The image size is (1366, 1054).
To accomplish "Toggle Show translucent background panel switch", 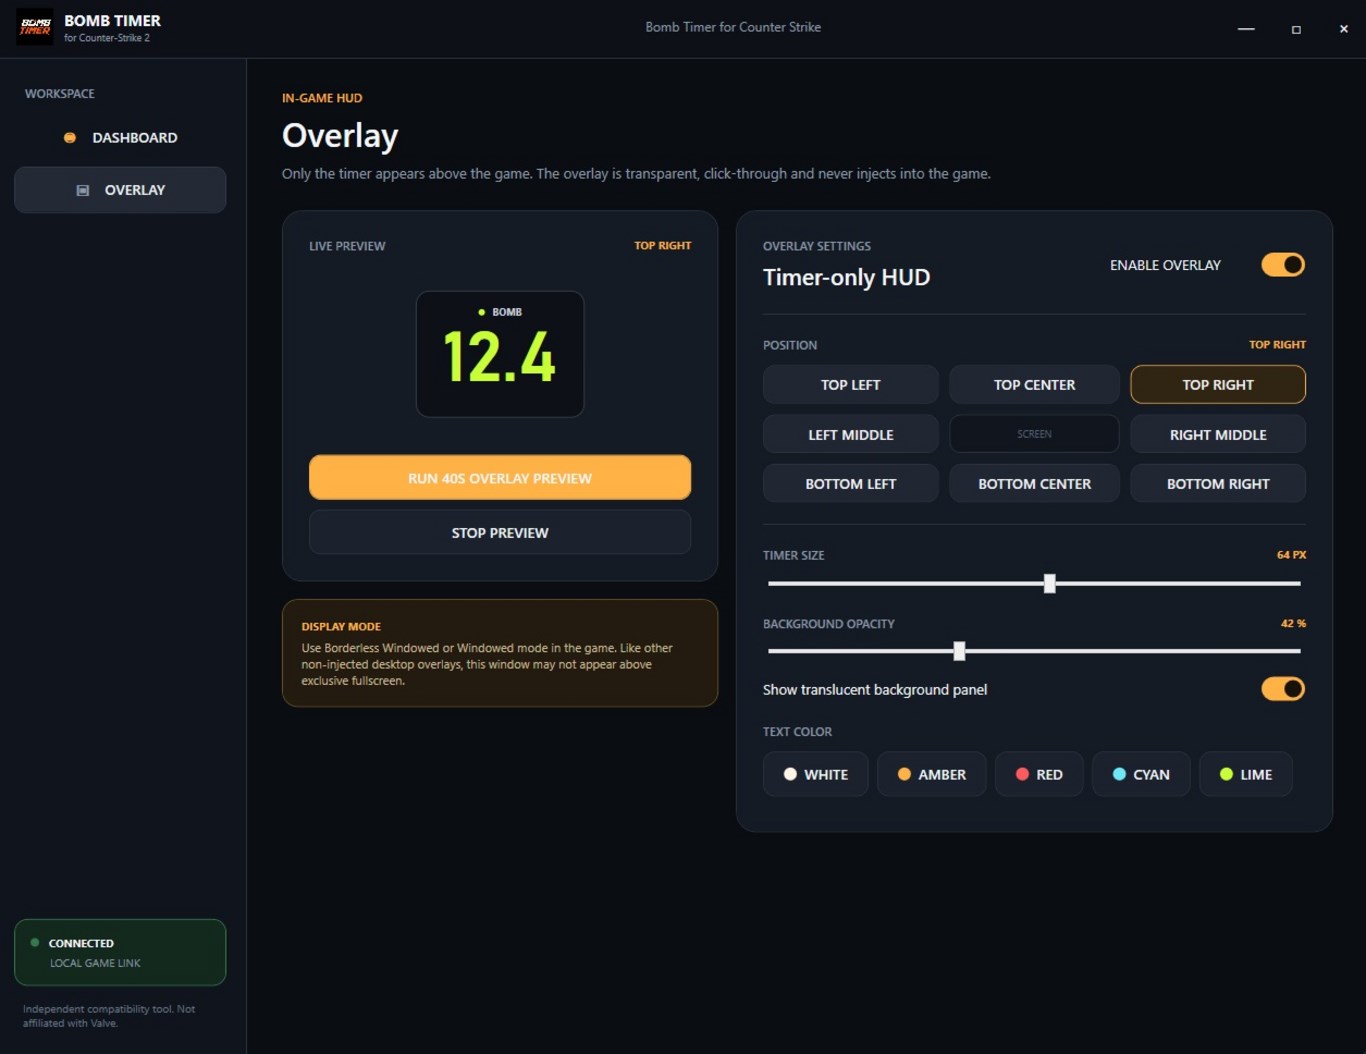I will pyautogui.click(x=1283, y=689).
